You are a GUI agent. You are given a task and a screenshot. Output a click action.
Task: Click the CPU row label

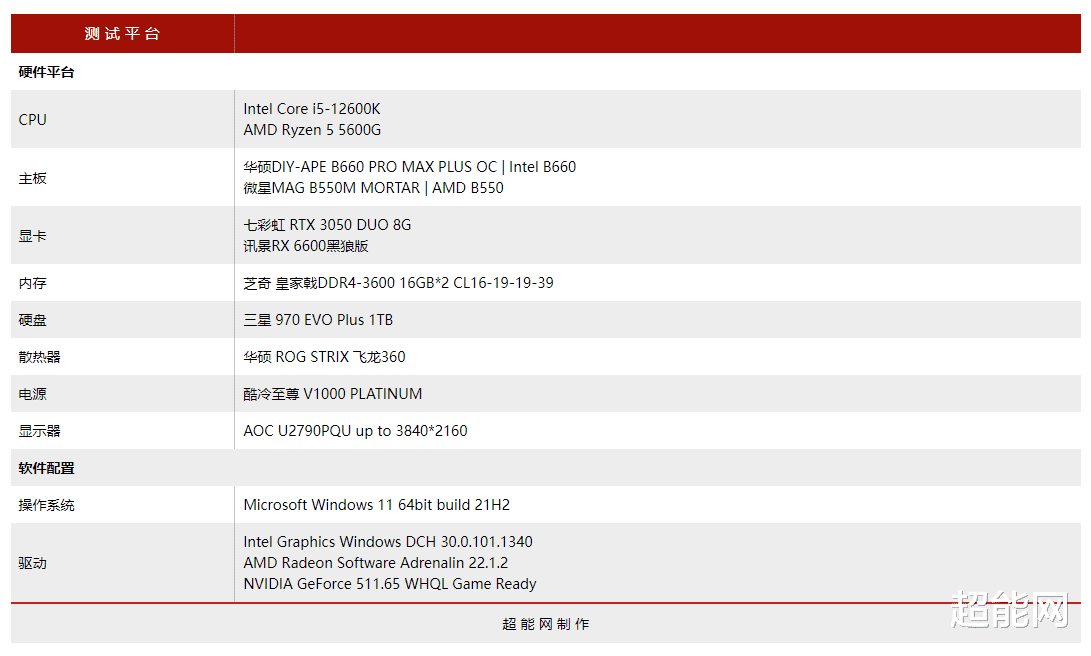click(x=31, y=119)
